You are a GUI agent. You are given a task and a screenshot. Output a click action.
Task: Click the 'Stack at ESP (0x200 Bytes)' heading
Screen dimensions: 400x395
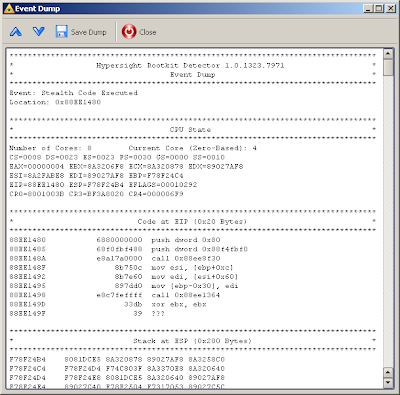(192, 341)
